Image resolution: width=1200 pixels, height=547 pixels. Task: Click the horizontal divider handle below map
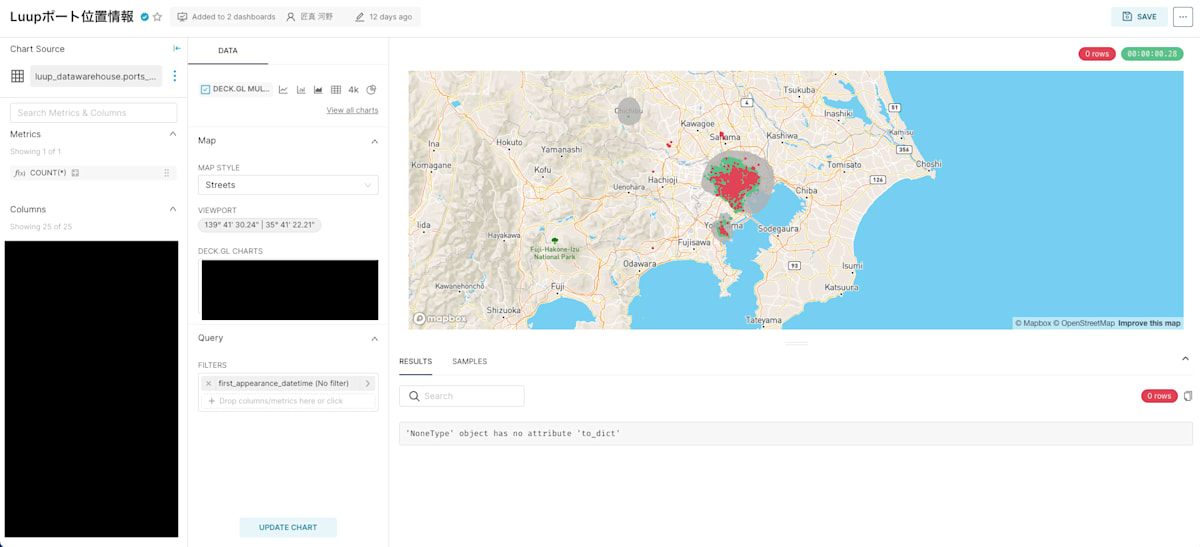pos(796,343)
